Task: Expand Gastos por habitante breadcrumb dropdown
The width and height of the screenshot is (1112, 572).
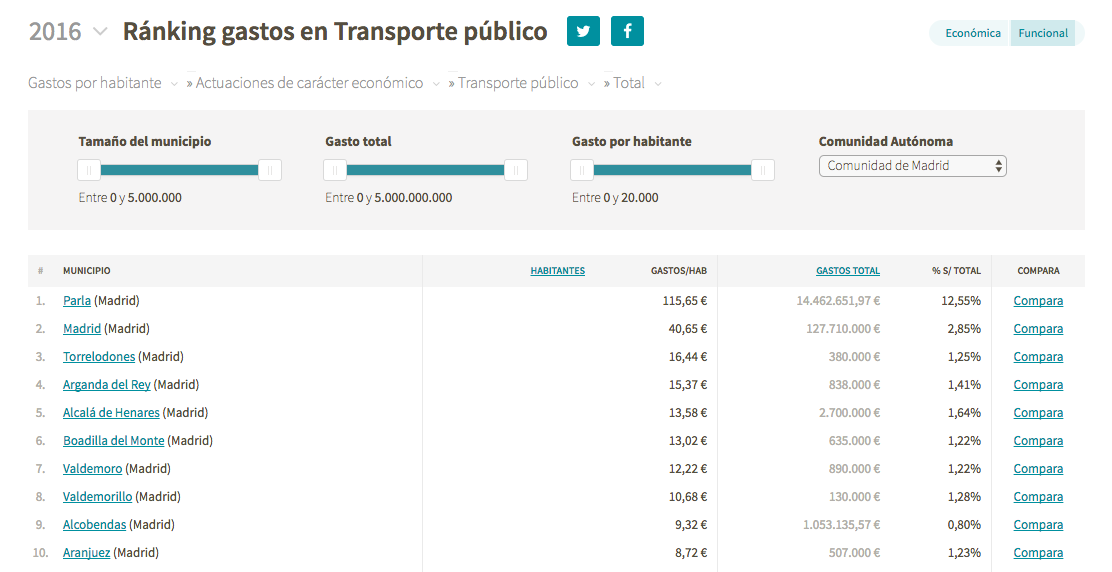Action: 174,84
